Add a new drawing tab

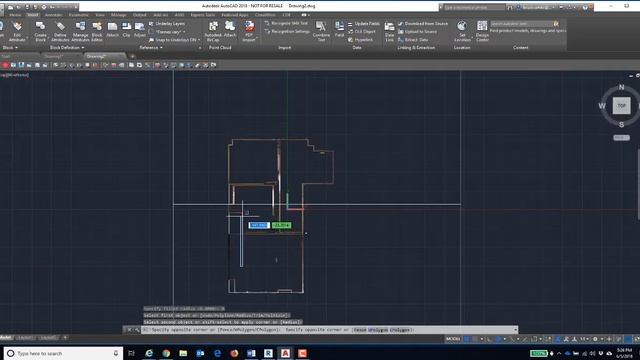[132, 56]
